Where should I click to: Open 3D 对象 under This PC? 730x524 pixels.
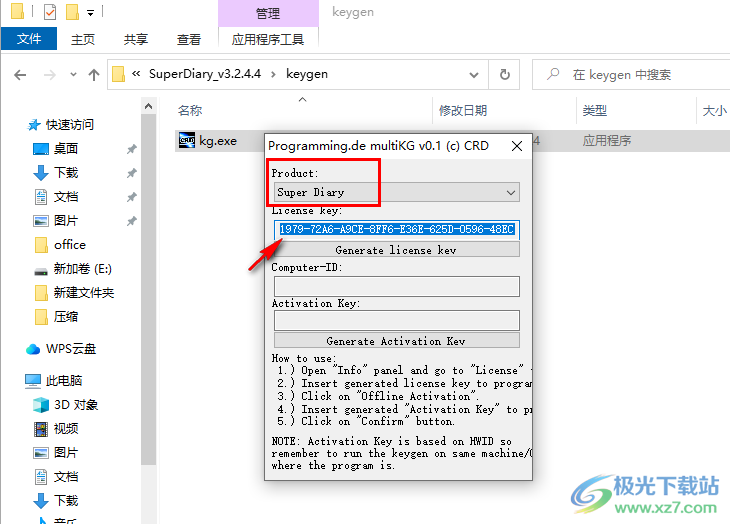pos(76,405)
